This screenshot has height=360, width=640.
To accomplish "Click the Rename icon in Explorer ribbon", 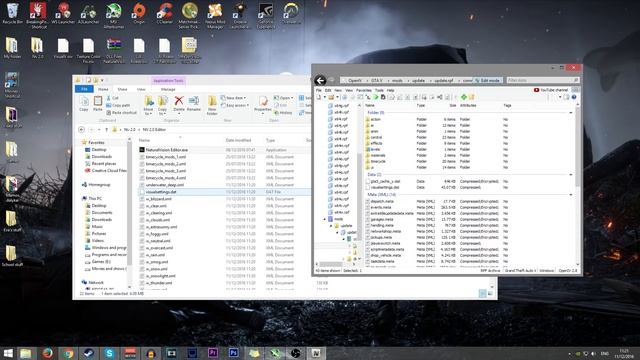I will pos(194,104).
